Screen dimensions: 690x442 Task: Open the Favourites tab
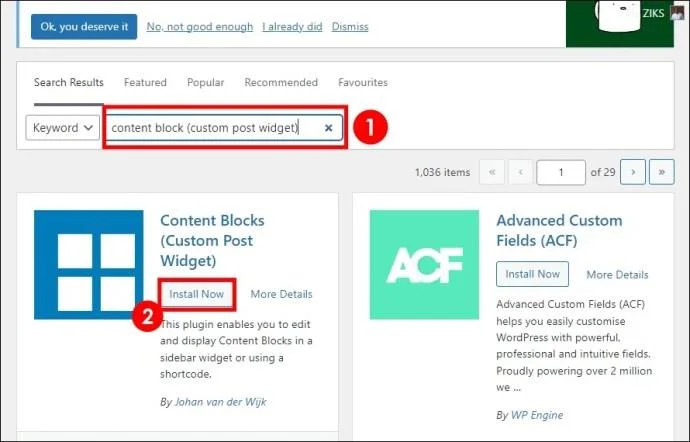point(363,82)
